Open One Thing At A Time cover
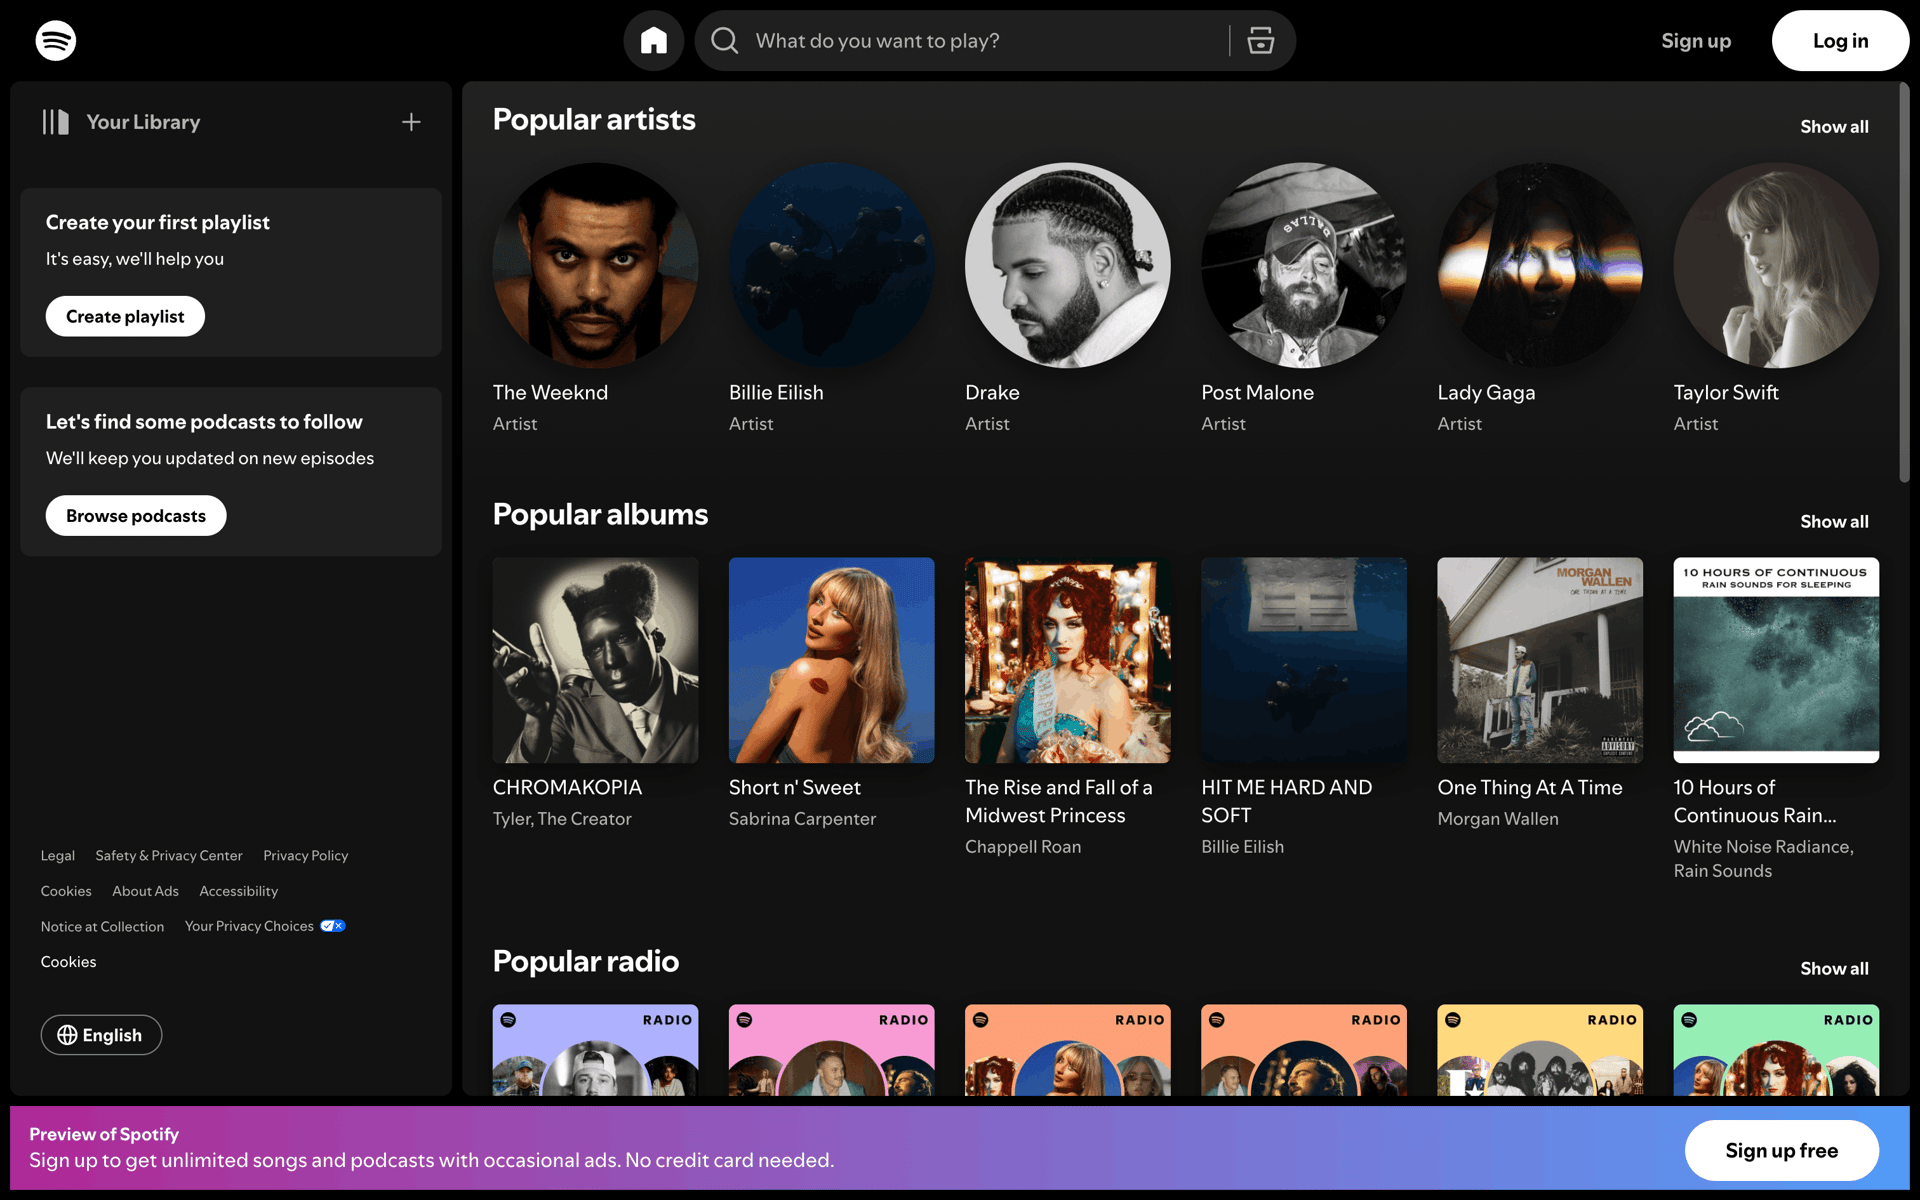Screen dimensions: 1920x1200 tap(1540, 660)
